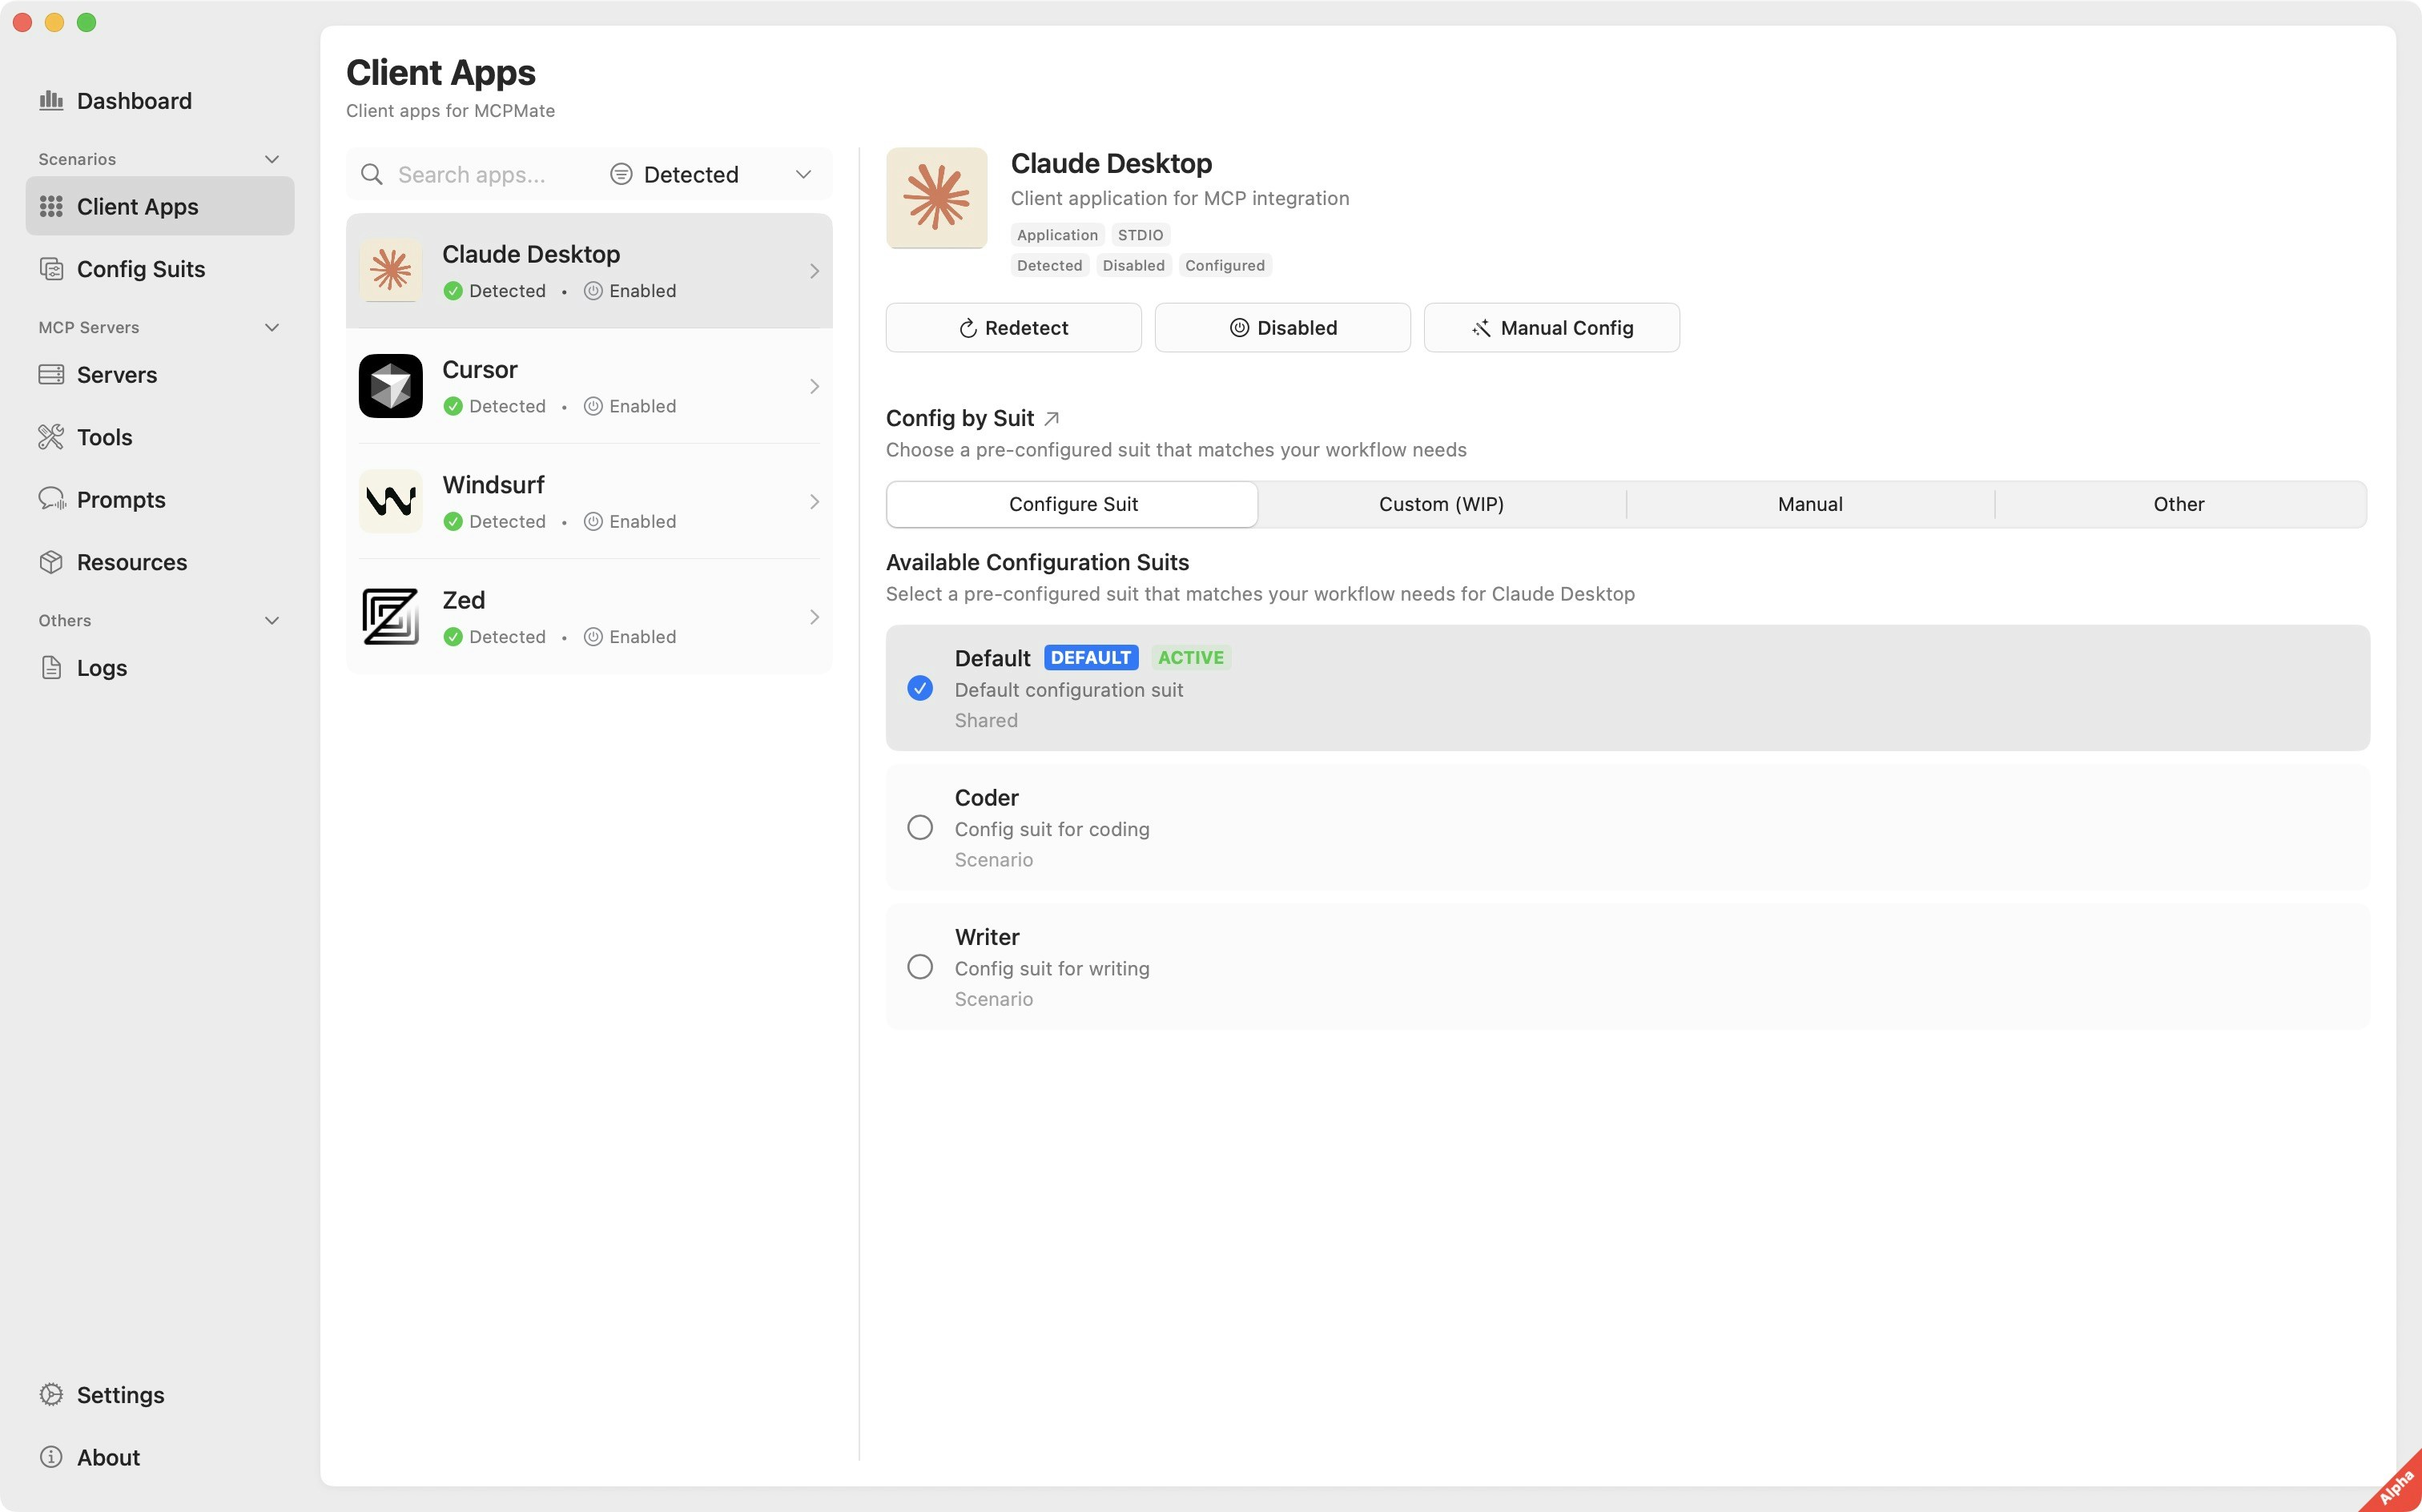2422x1512 pixels.
Task: View the Logs panel
Action: [102, 667]
